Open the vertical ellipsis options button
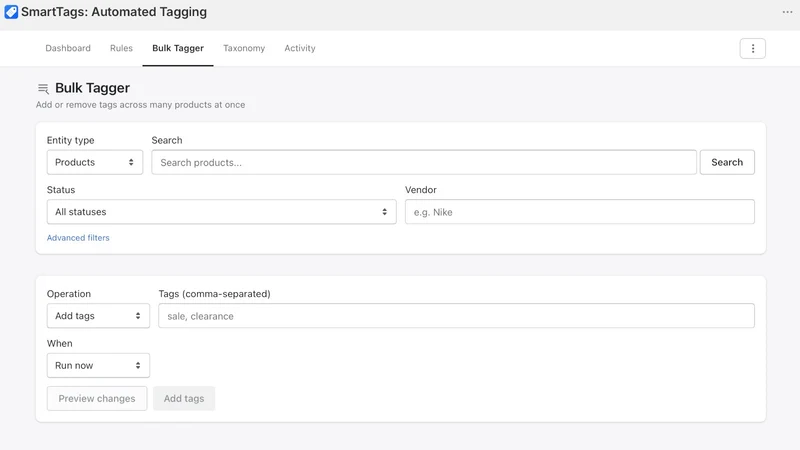The height and width of the screenshot is (450, 800). point(753,48)
